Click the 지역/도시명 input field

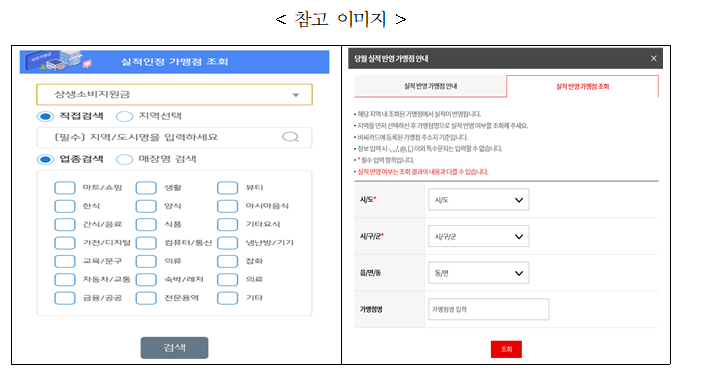175,137
